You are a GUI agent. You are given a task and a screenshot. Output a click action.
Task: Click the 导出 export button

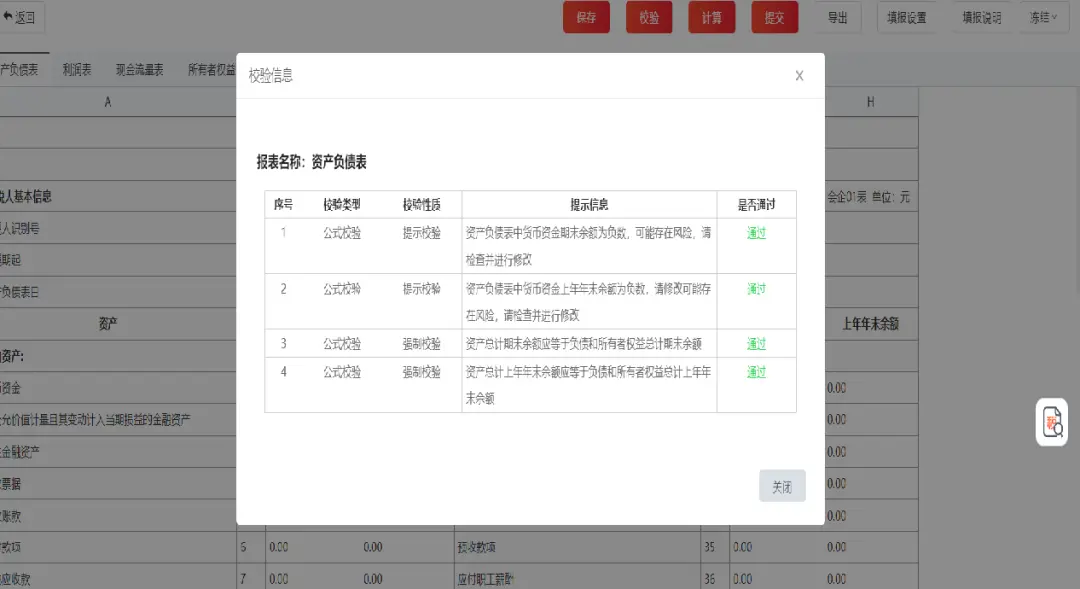837,18
